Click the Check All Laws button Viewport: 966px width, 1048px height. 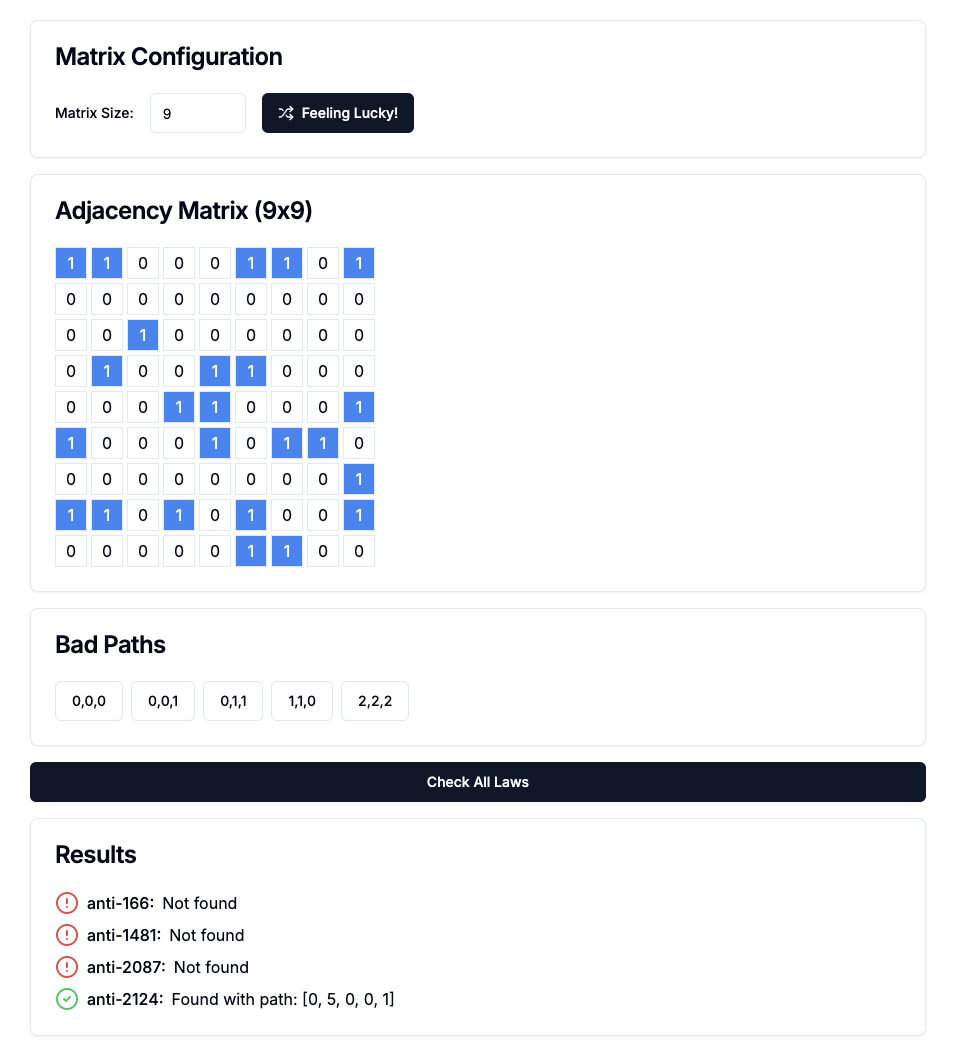[478, 782]
